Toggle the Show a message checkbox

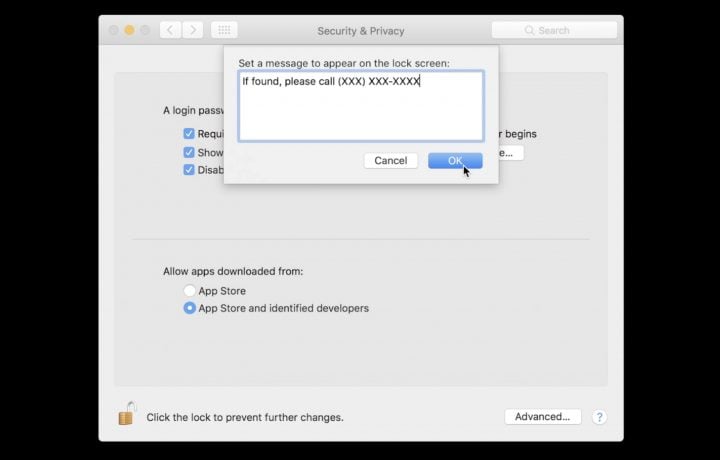click(x=189, y=152)
